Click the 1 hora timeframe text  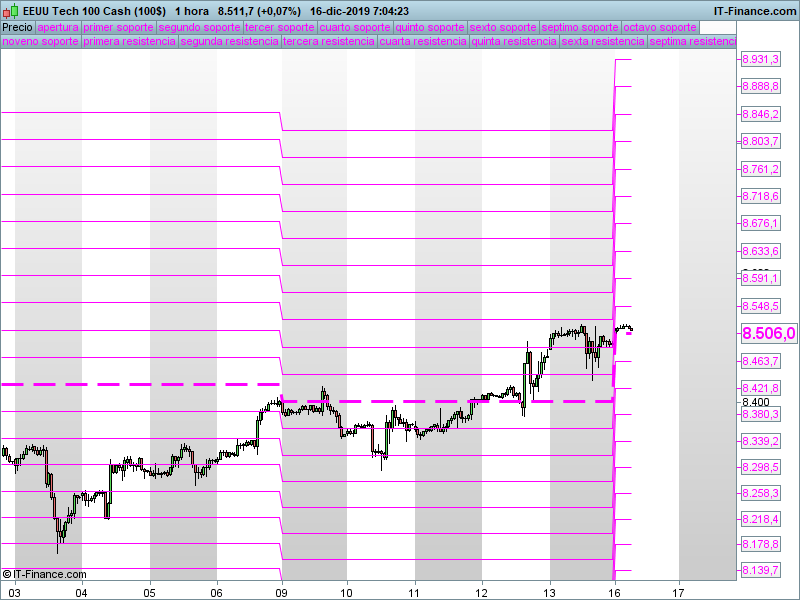[192, 11]
